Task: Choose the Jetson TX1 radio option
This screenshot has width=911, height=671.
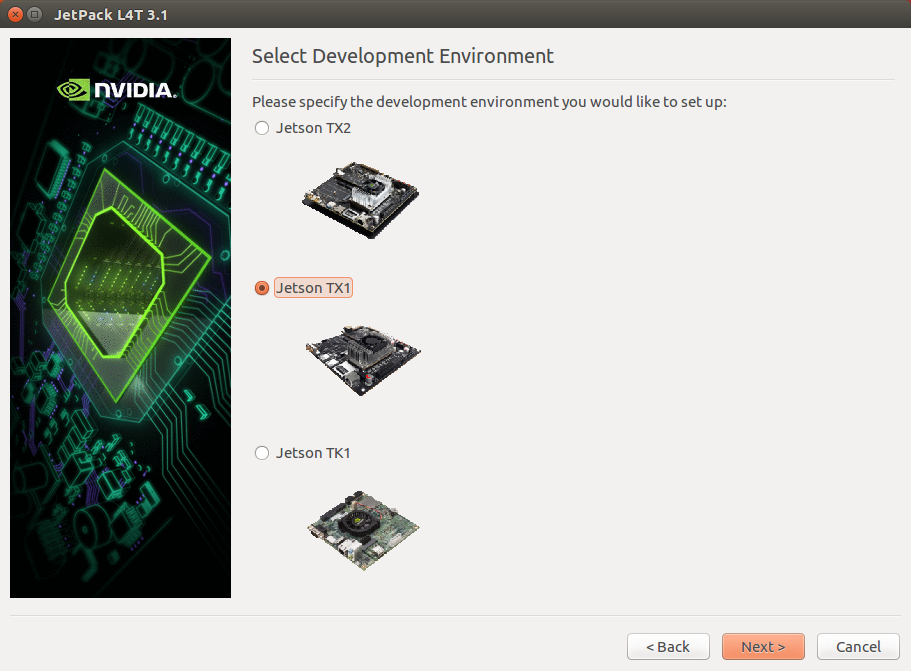Action: 262,288
